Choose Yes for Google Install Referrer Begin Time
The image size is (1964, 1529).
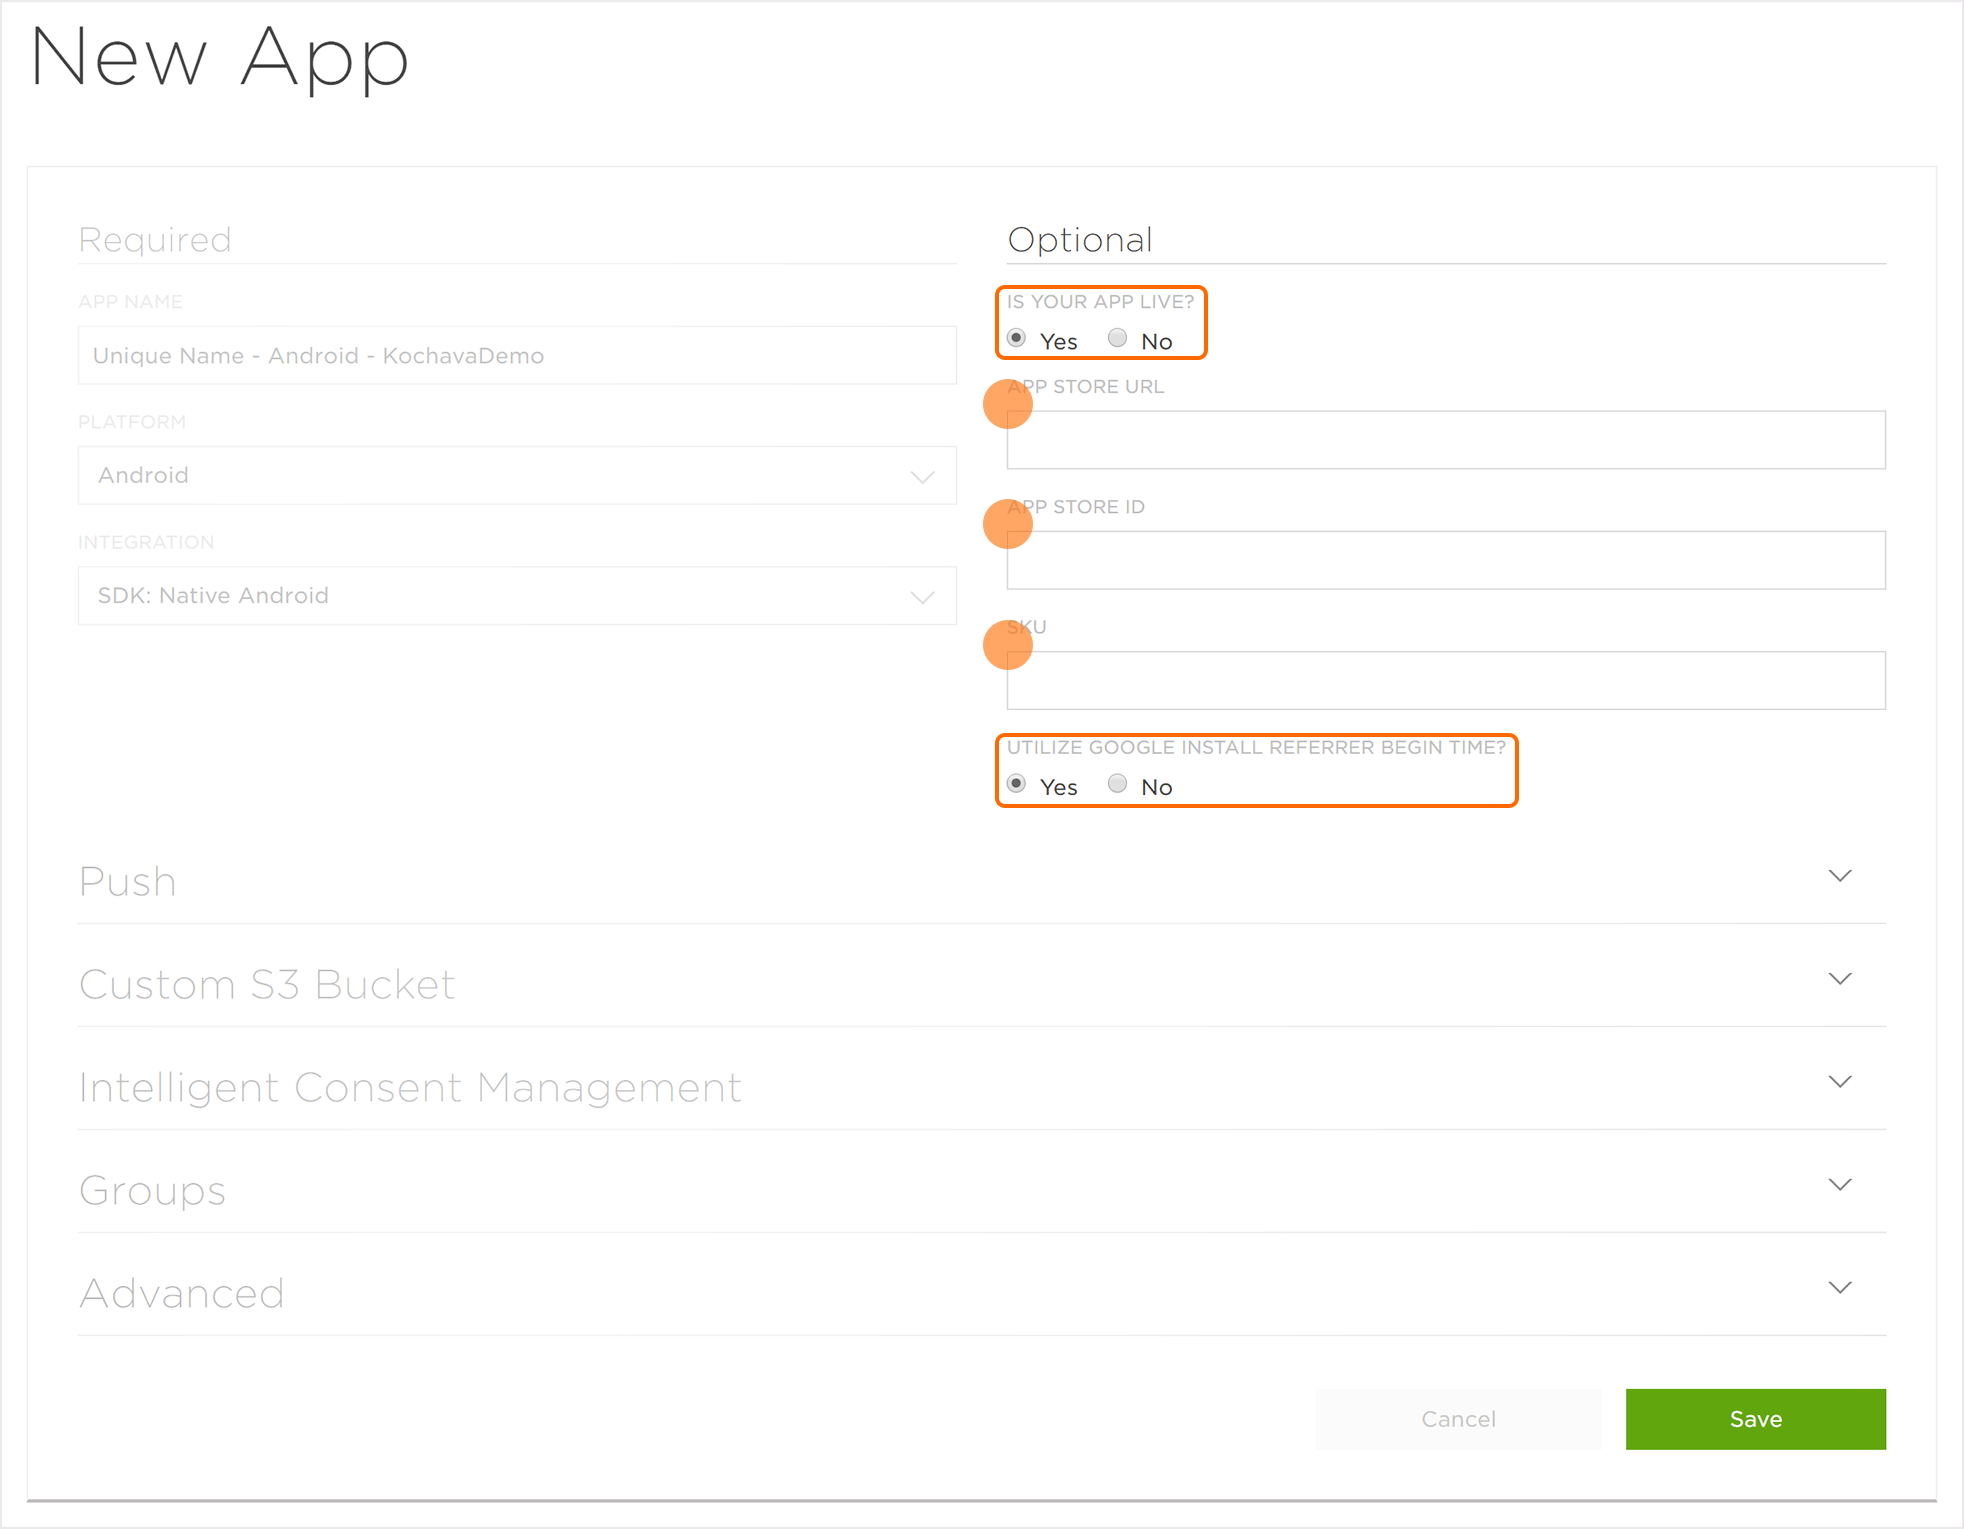coord(1017,784)
